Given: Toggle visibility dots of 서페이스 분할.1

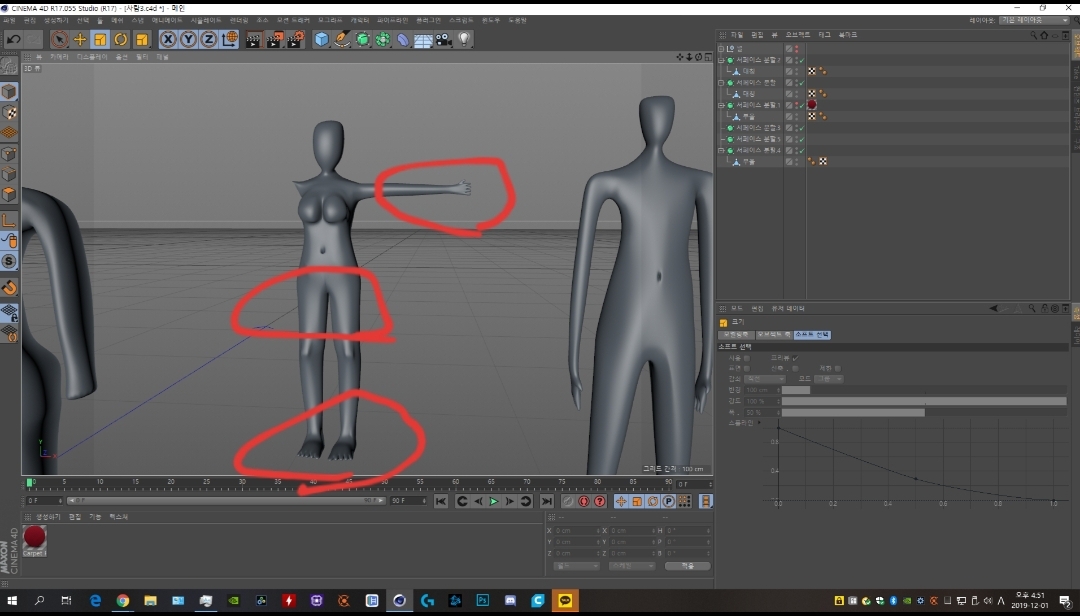Looking at the screenshot, I should pyautogui.click(x=796, y=105).
